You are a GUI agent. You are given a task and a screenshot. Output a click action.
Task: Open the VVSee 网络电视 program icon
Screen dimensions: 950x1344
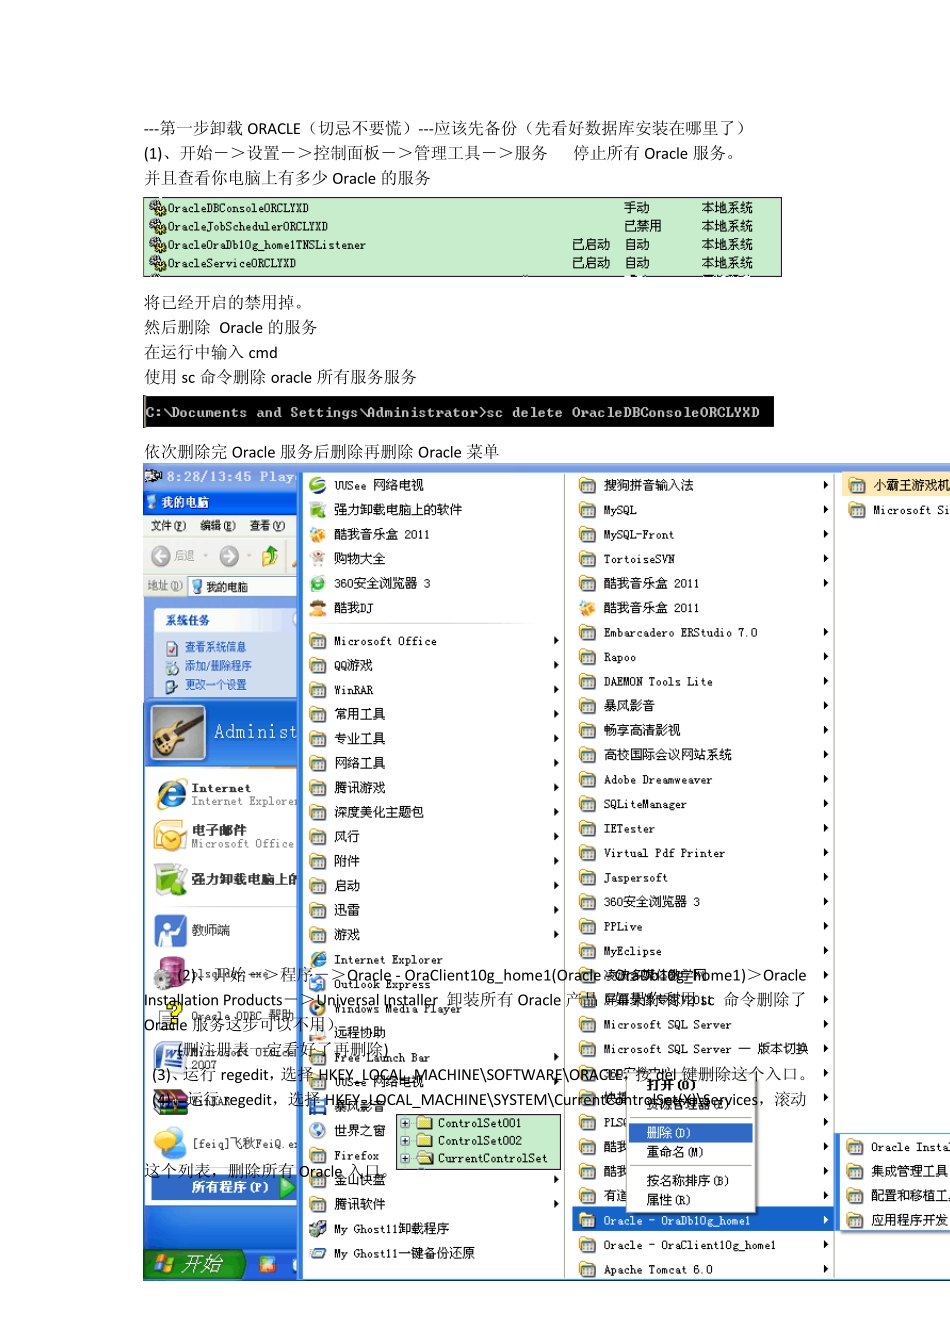(318, 485)
